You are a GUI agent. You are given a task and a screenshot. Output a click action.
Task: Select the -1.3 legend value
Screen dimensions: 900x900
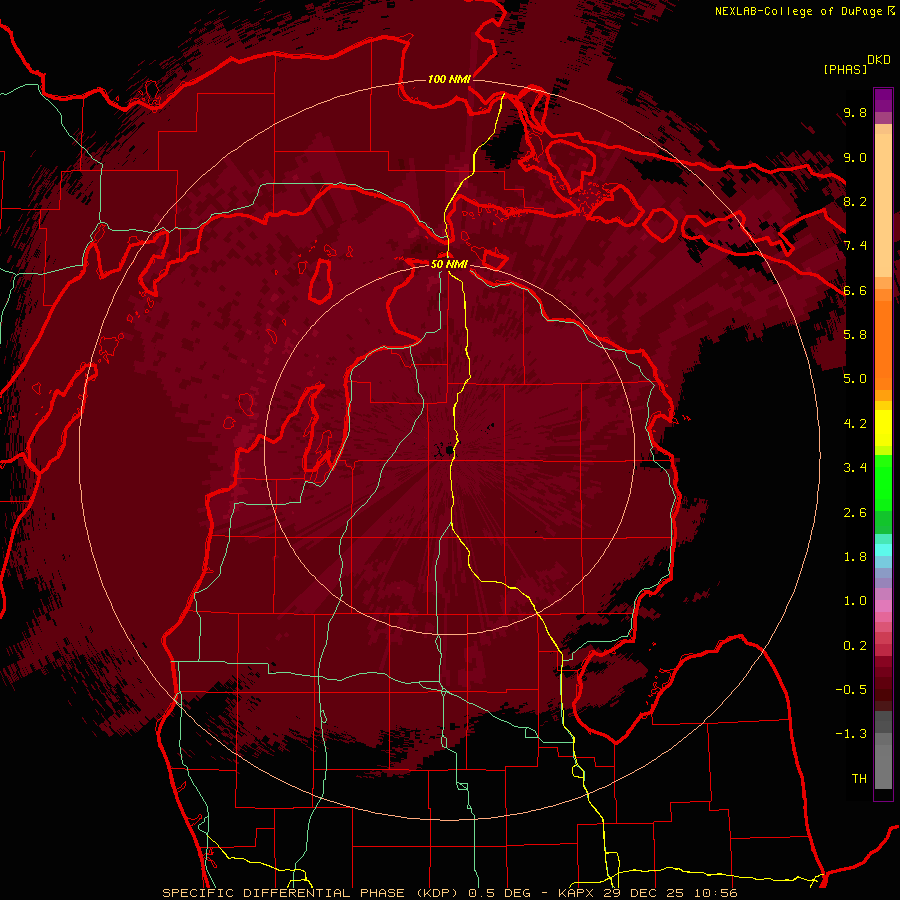[x=851, y=734]
